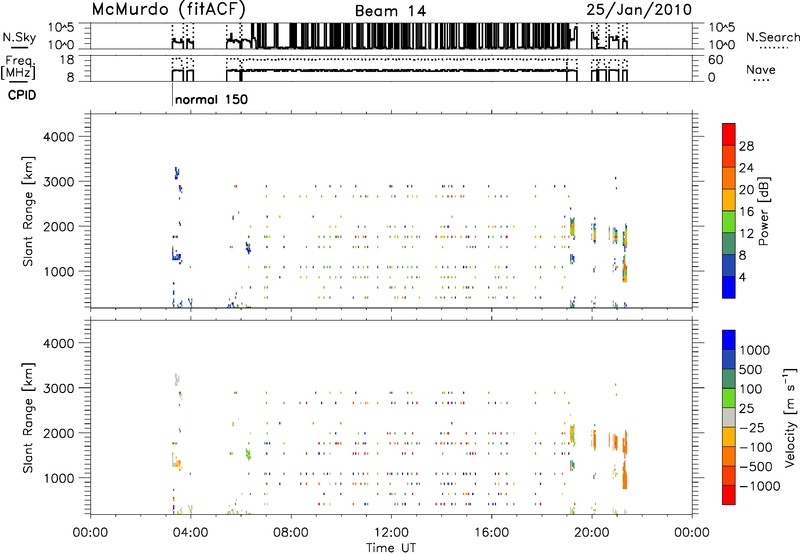800x554 pixels.
Task: Select the 3000 tick in Velocity panel
Action: pos(58,388)
